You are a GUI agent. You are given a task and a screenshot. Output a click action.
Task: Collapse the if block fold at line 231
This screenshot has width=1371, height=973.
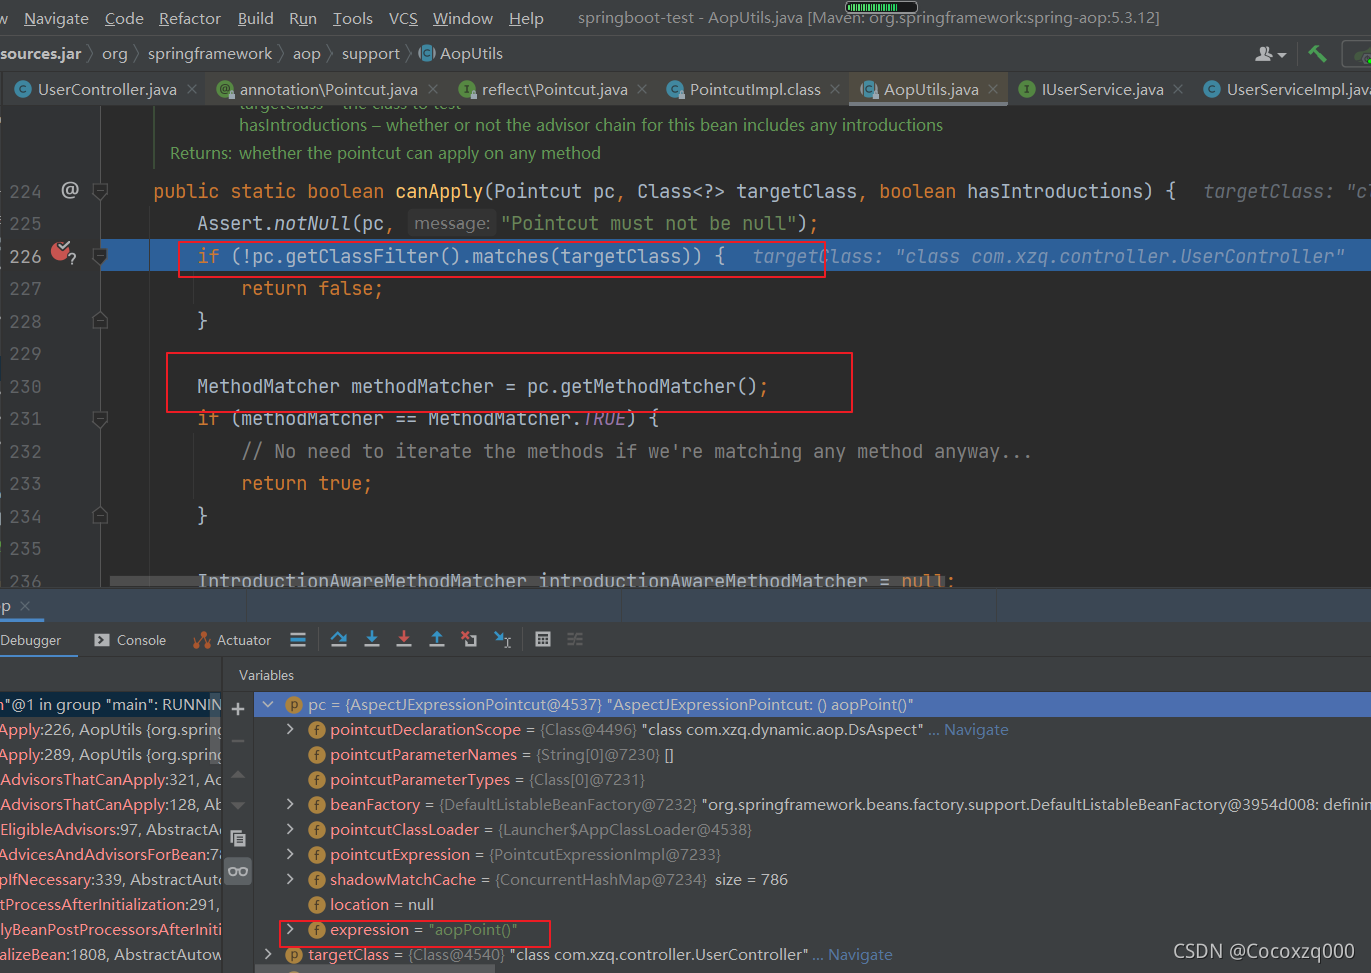[100, 419]
